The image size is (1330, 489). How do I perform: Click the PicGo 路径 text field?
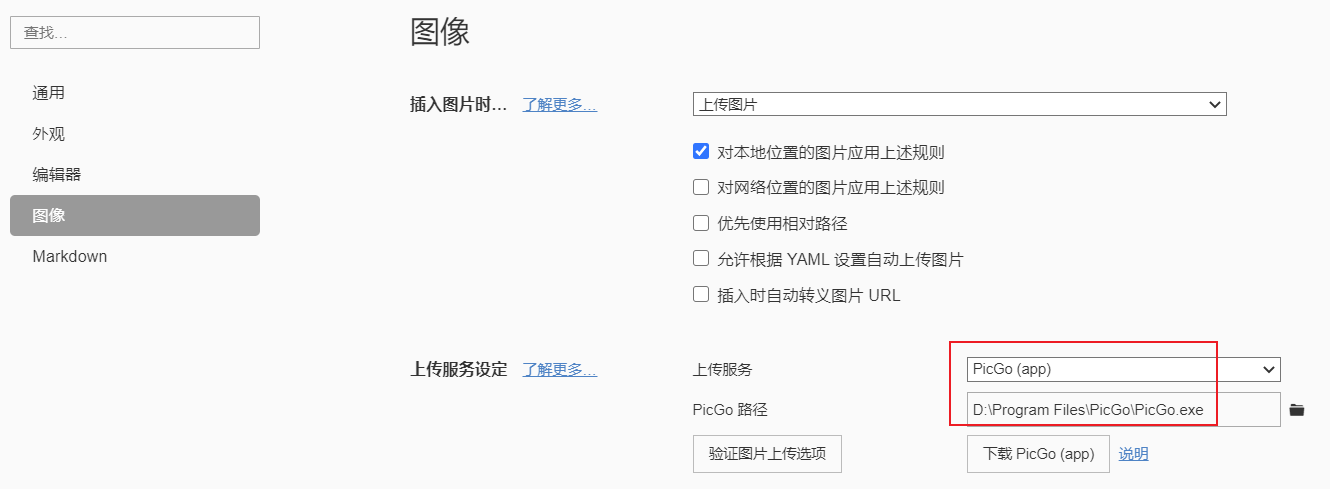coord(1124,409)
